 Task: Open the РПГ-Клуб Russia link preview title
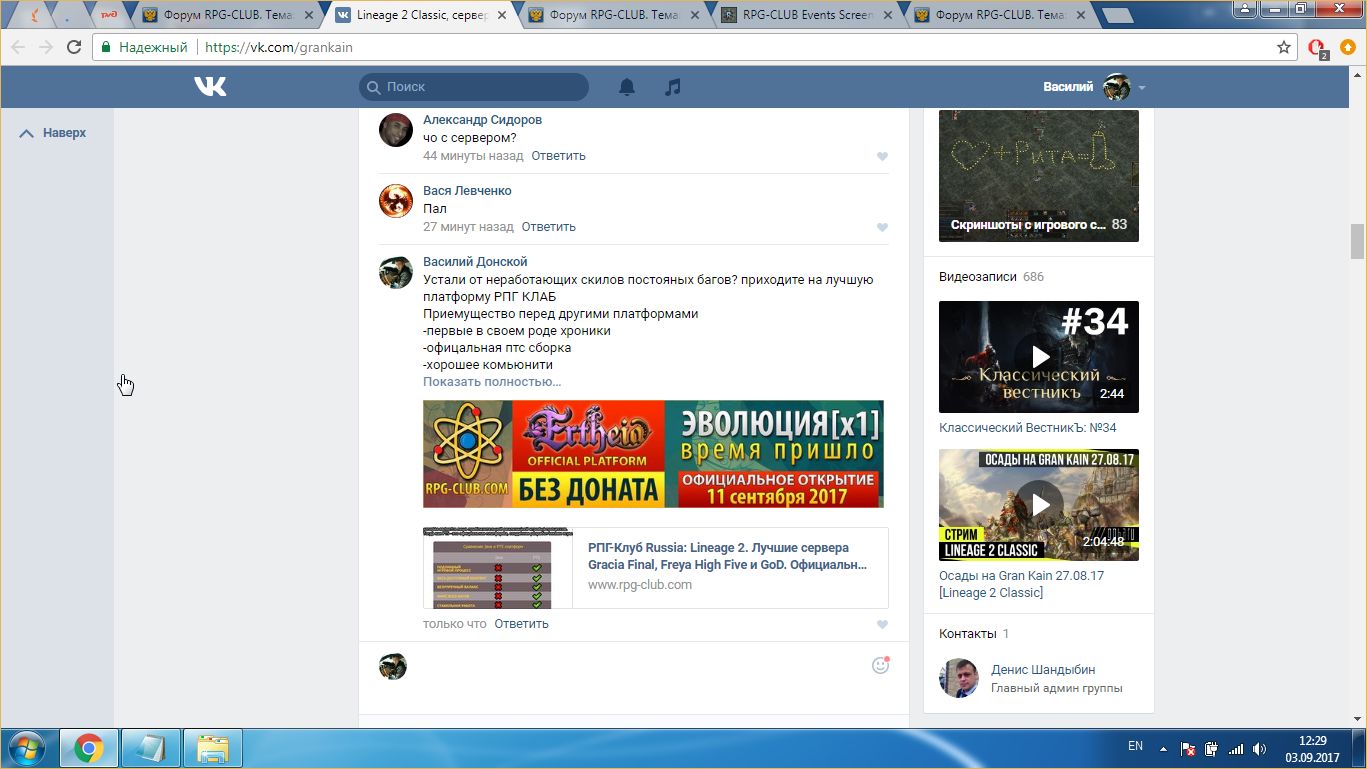click(727, 556)
